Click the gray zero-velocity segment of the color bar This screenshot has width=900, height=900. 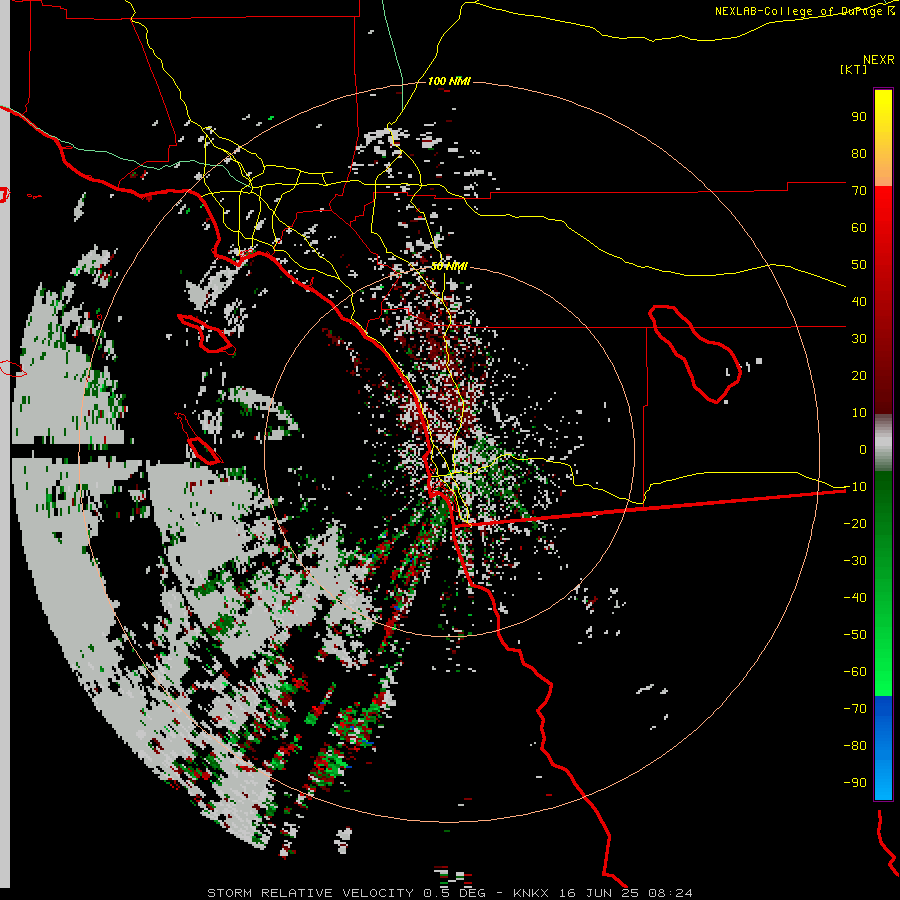(x=883, y=443)
